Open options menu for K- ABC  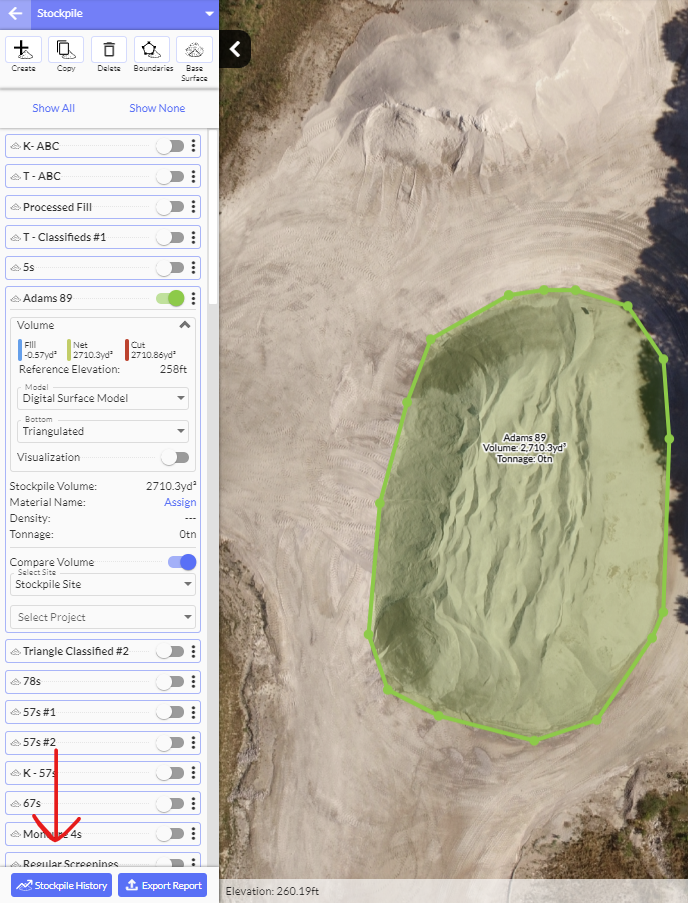[x=193, y=146]
